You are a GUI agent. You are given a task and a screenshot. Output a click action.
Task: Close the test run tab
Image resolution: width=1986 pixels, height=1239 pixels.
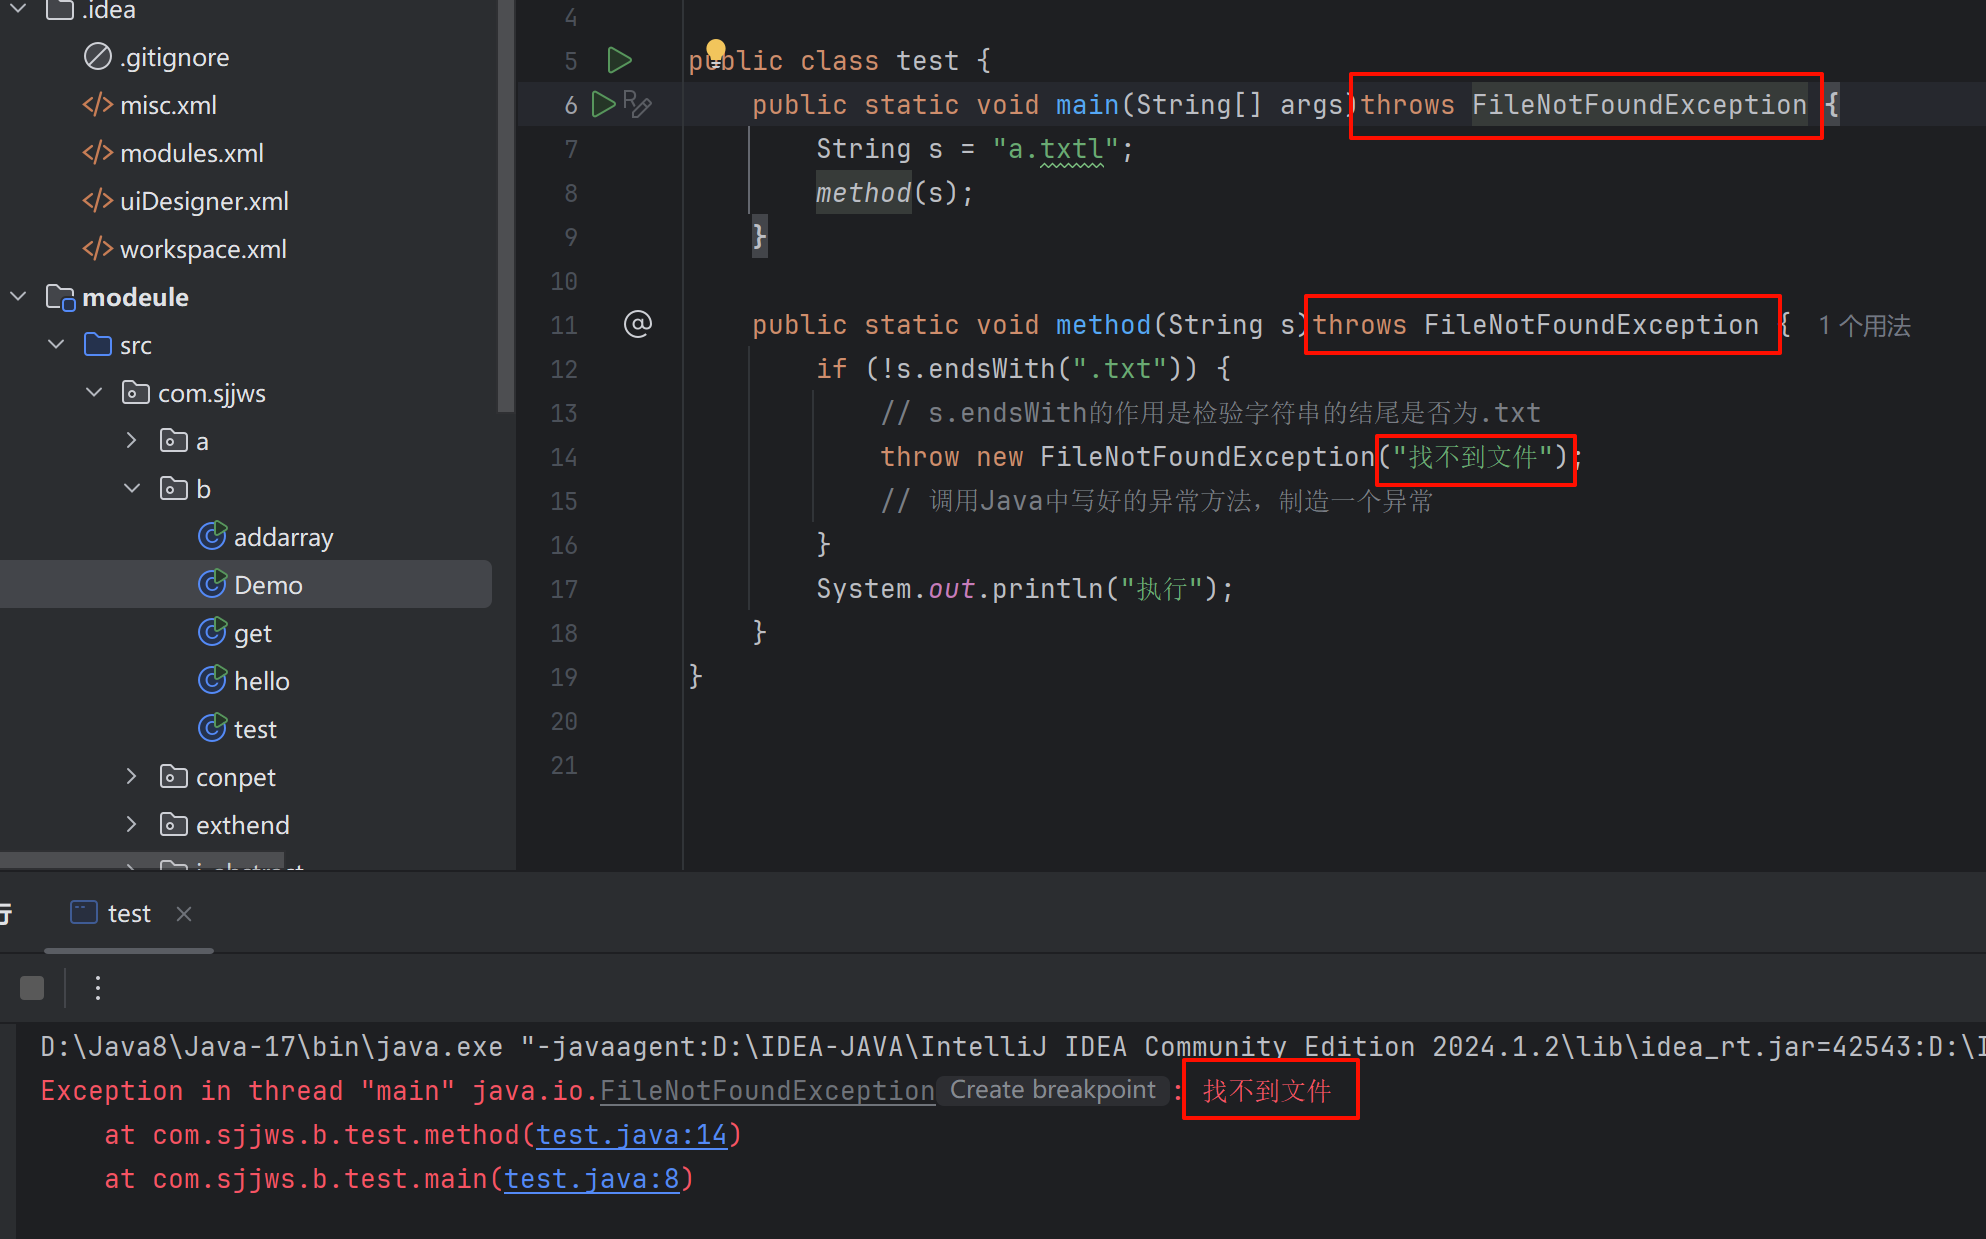point(184,913)
